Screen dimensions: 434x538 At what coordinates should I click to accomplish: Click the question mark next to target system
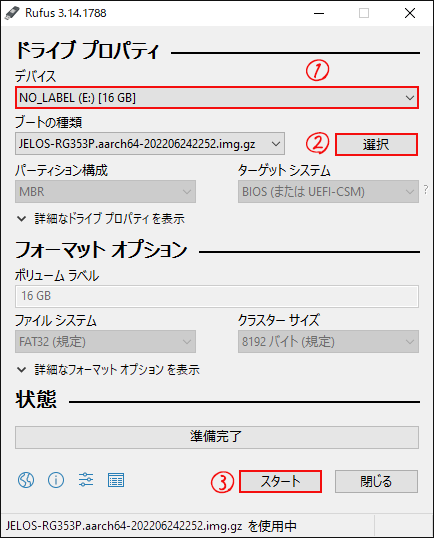pos(426,189)
